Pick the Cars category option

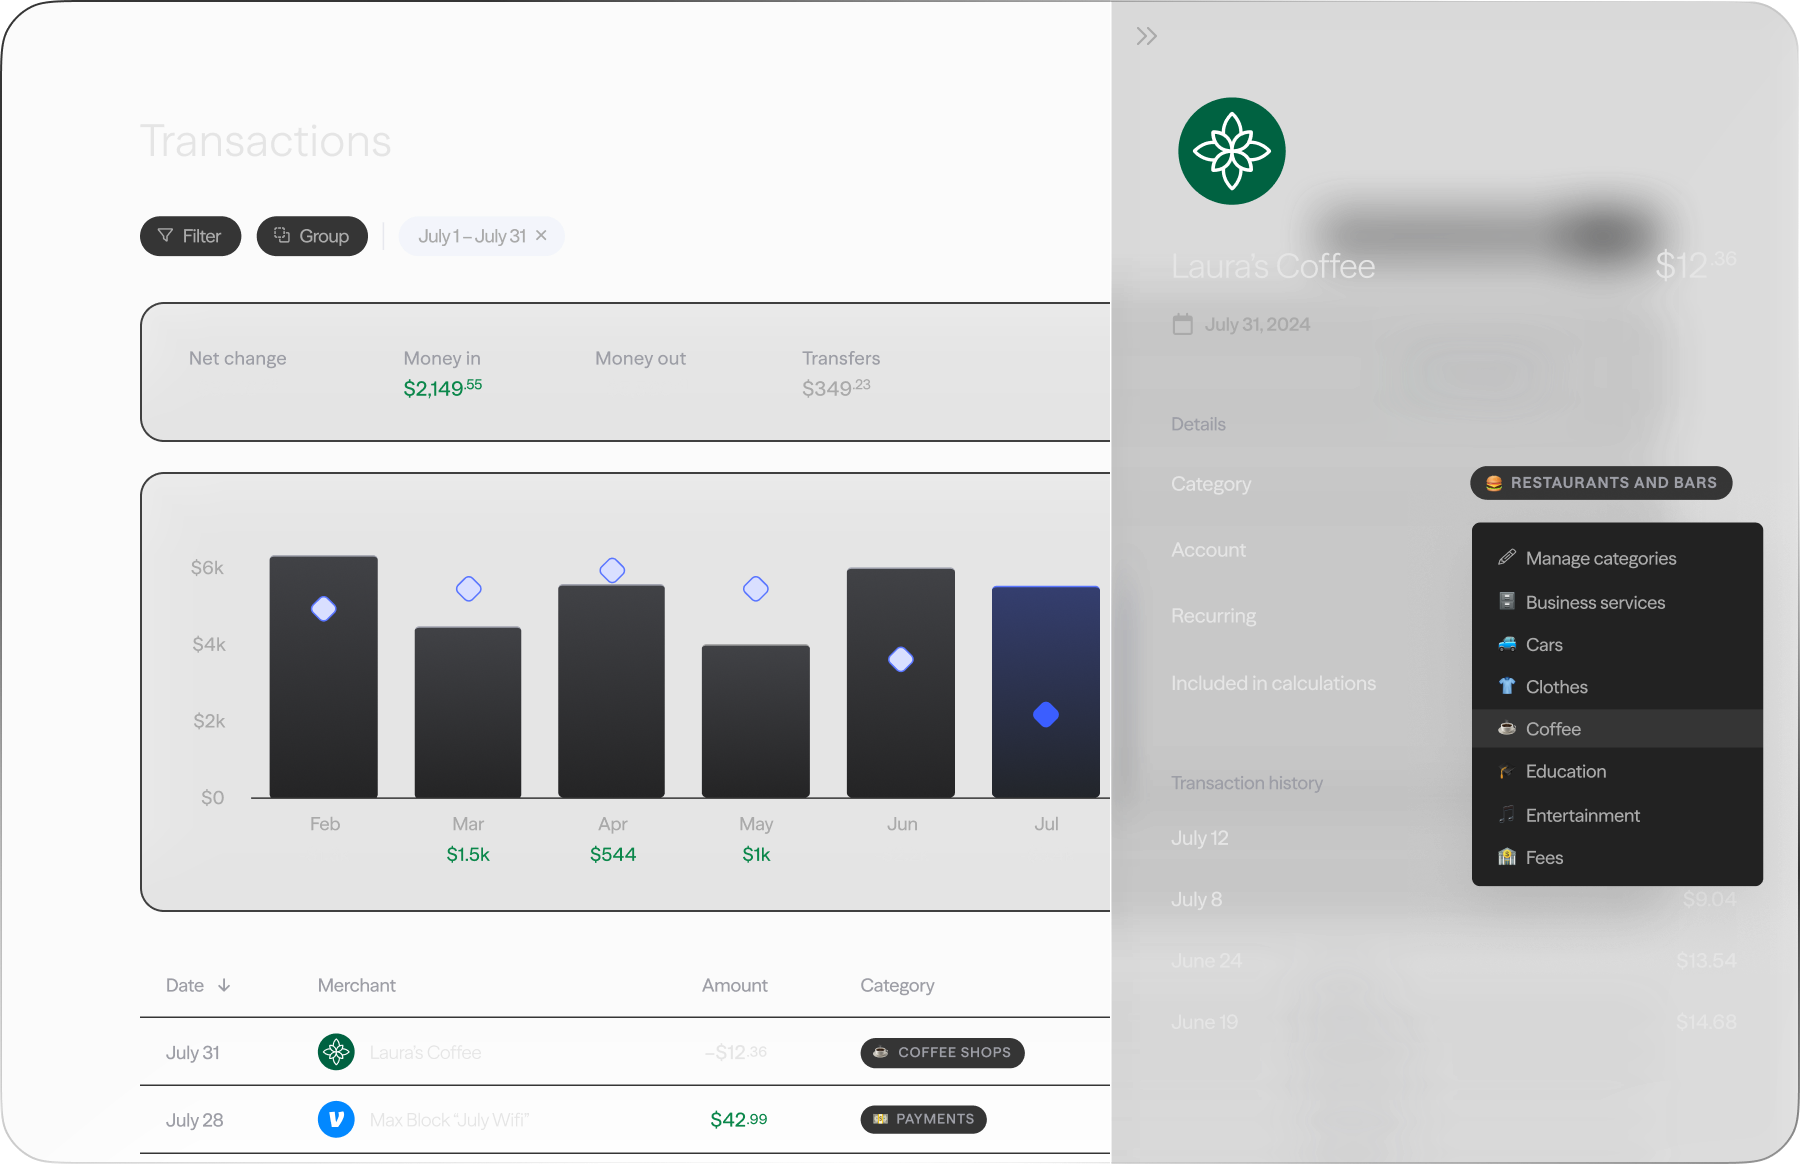pos(1544,645)
